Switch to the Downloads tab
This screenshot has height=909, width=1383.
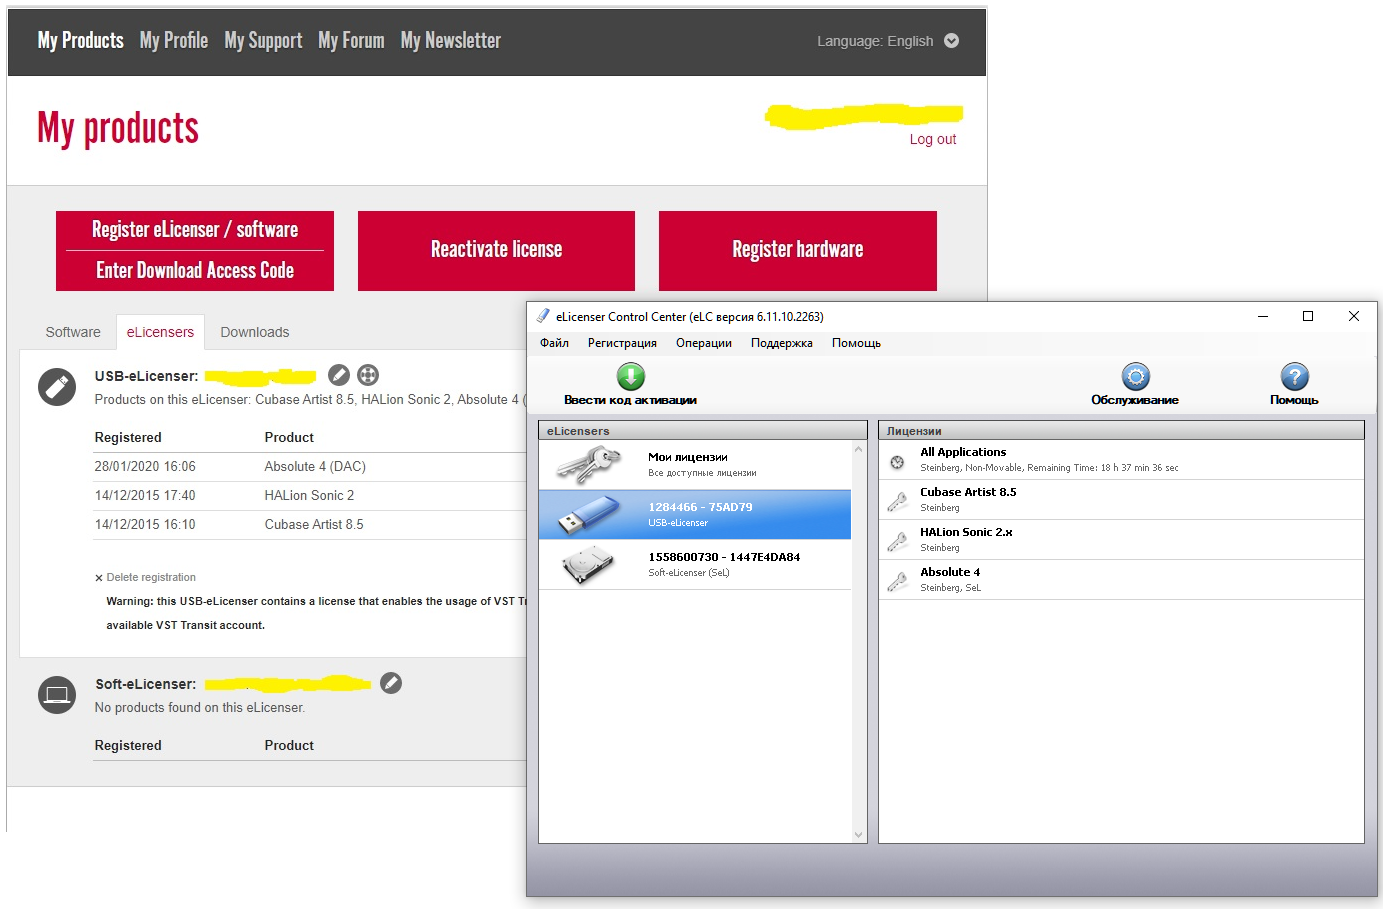click(255, 332)
